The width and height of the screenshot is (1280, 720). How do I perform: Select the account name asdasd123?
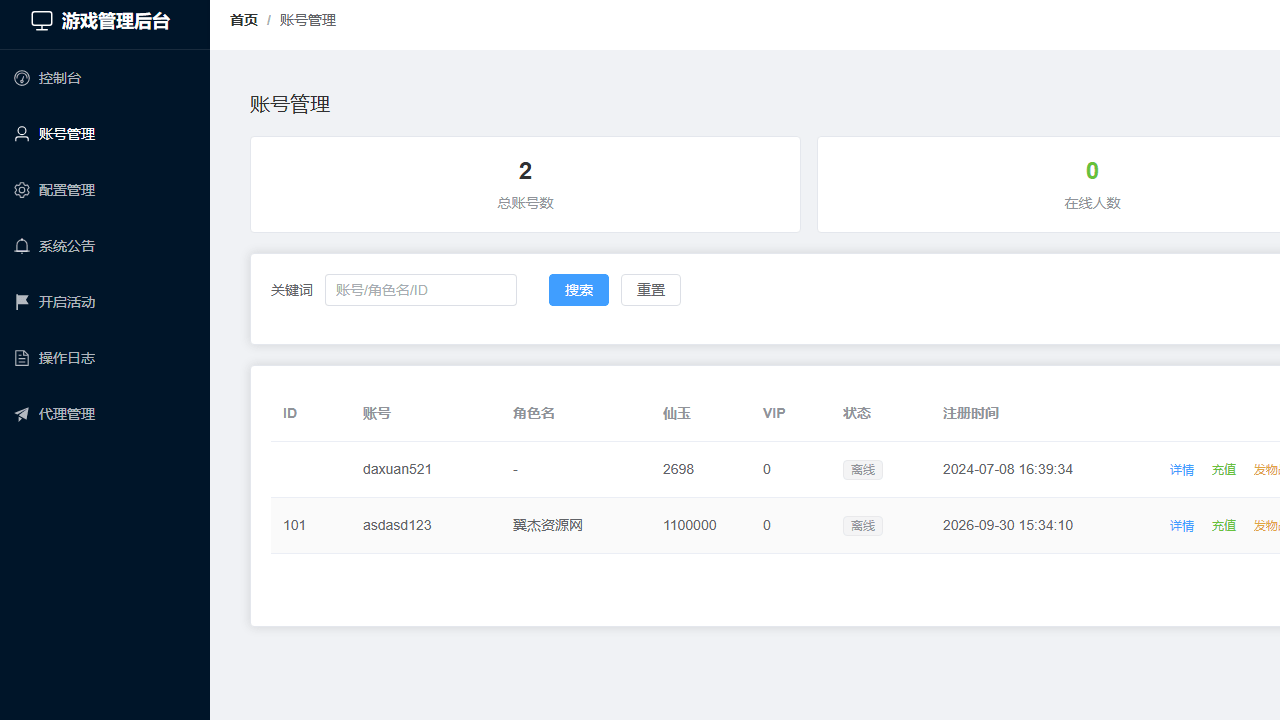[397, 525]
